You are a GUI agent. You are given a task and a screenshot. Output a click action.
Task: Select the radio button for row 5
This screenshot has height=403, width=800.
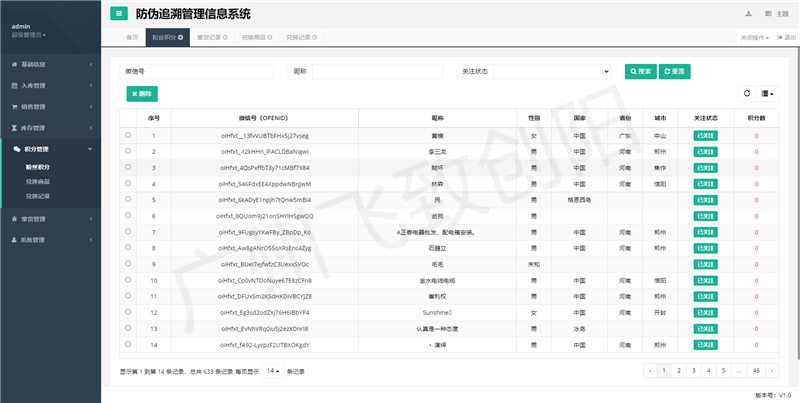click(127, 200)
